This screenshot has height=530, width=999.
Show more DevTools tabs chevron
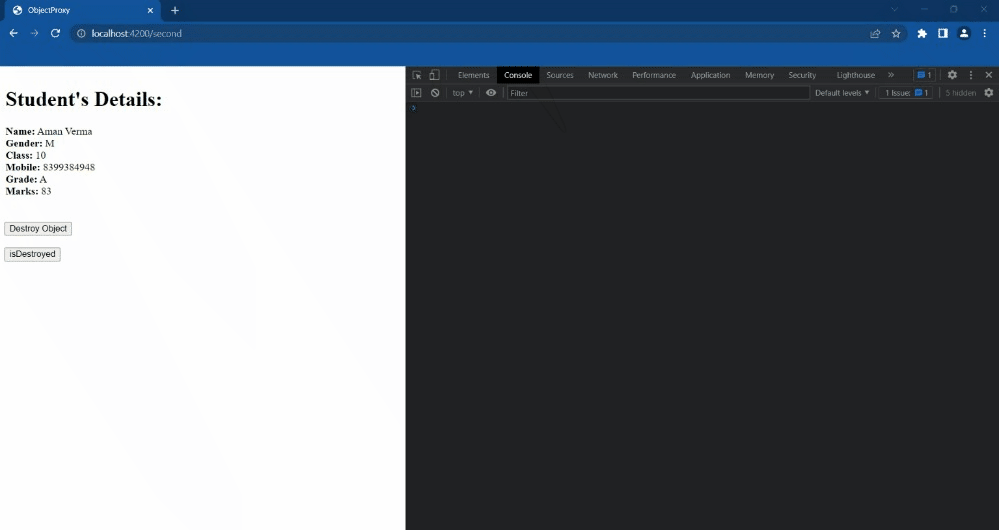pyautogui.click(x=891, y=75)
